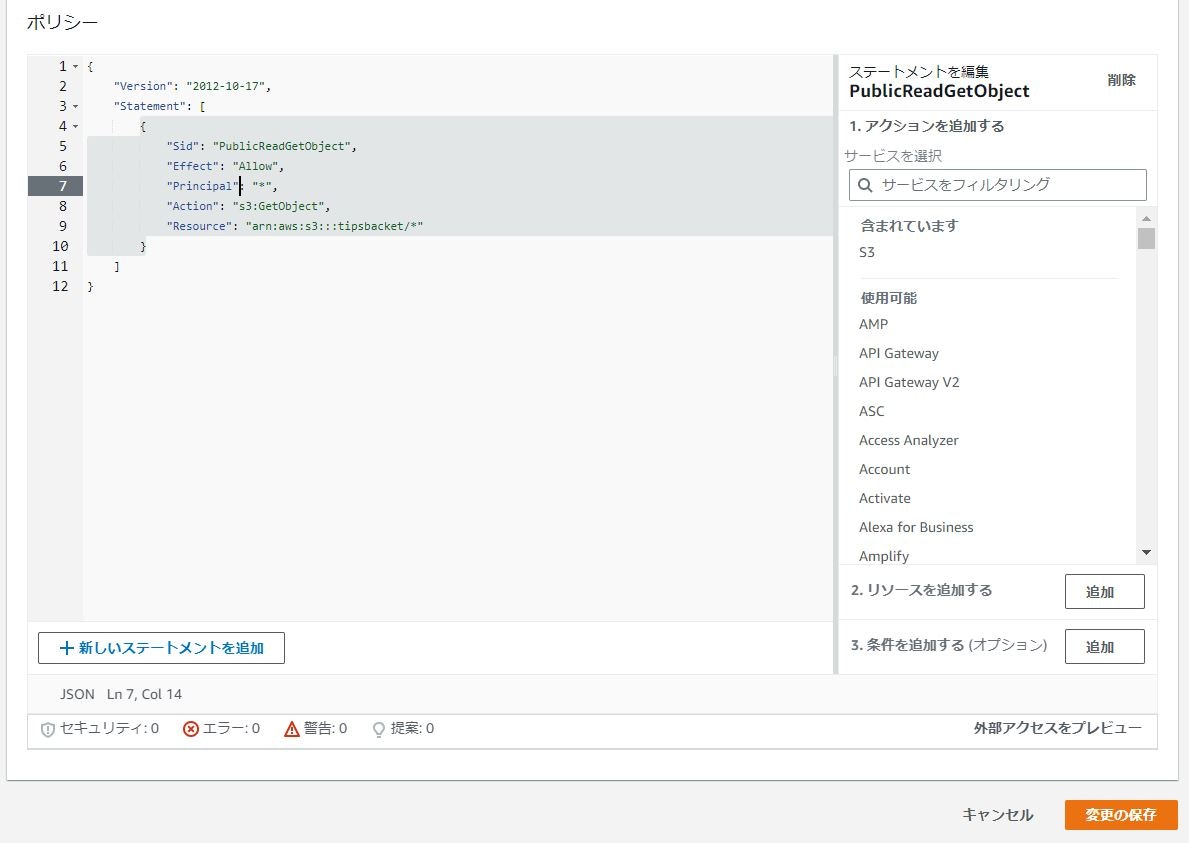The image size is (1189, 843).
Task: Choose API Gateway from service list
Action: pyautogui.click(x=899, y=353)
